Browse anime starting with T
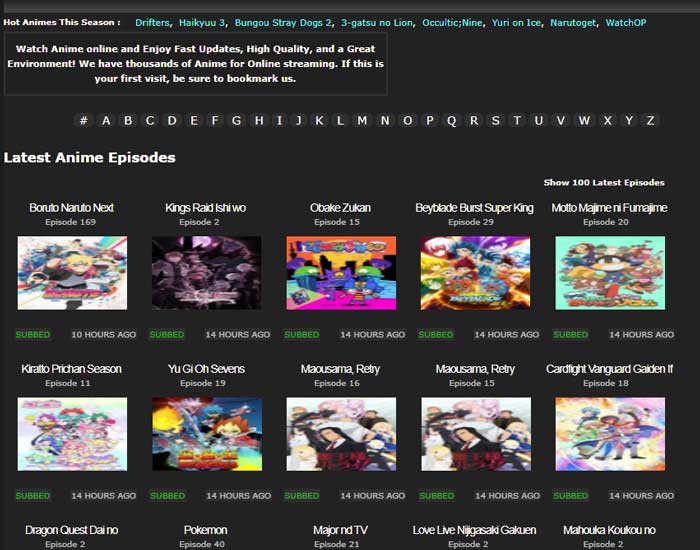700x550 pixels. coord(517,120)
